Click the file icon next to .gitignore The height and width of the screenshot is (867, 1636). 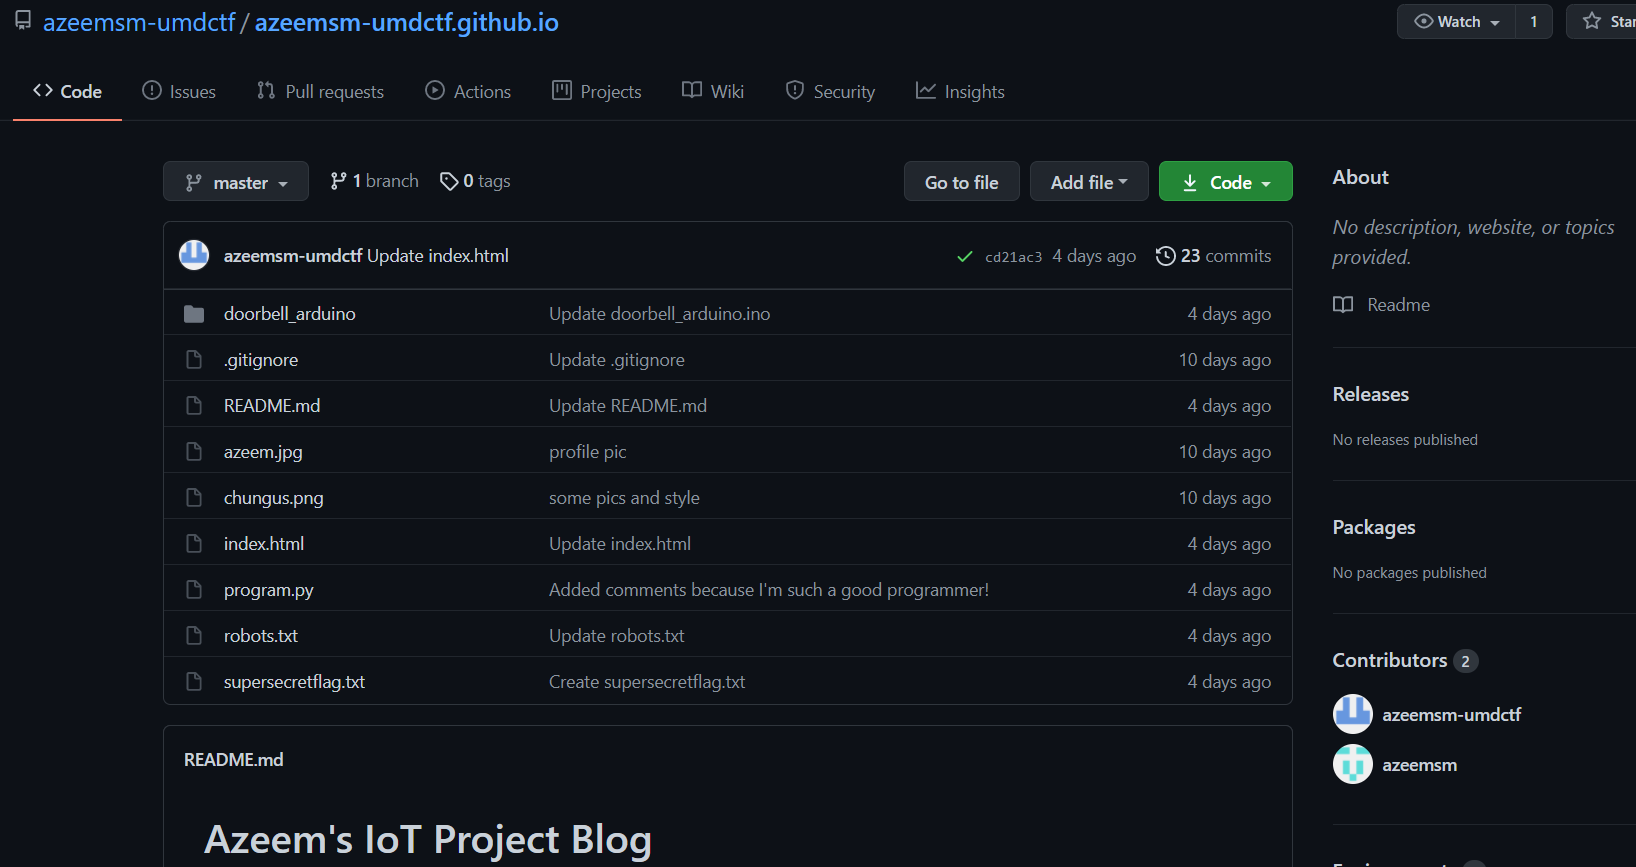click(194, 360)
